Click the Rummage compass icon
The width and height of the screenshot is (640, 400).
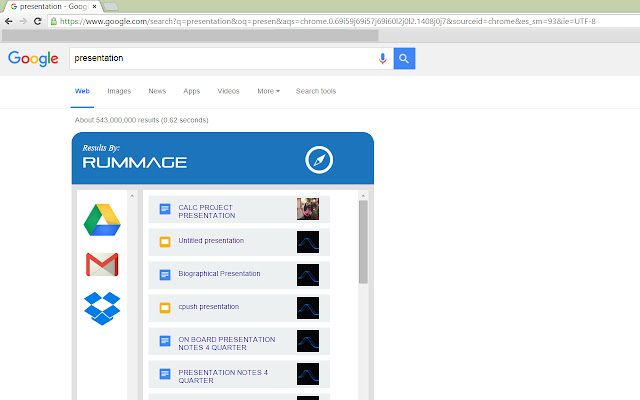click(x=319, y=160)
